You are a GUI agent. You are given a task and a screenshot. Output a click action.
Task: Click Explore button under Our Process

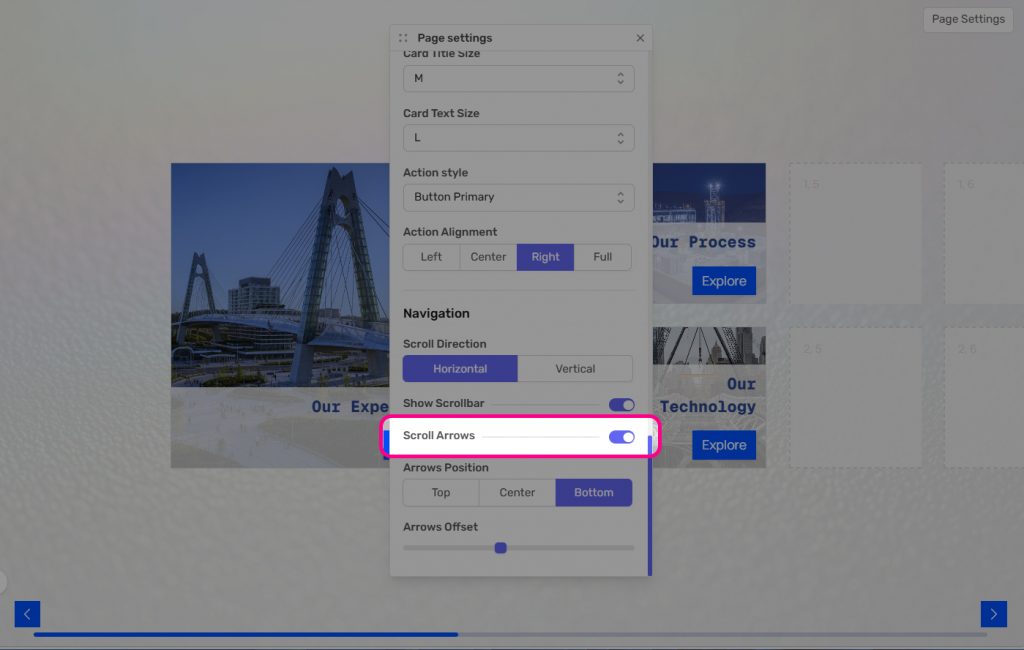(723, 281)
